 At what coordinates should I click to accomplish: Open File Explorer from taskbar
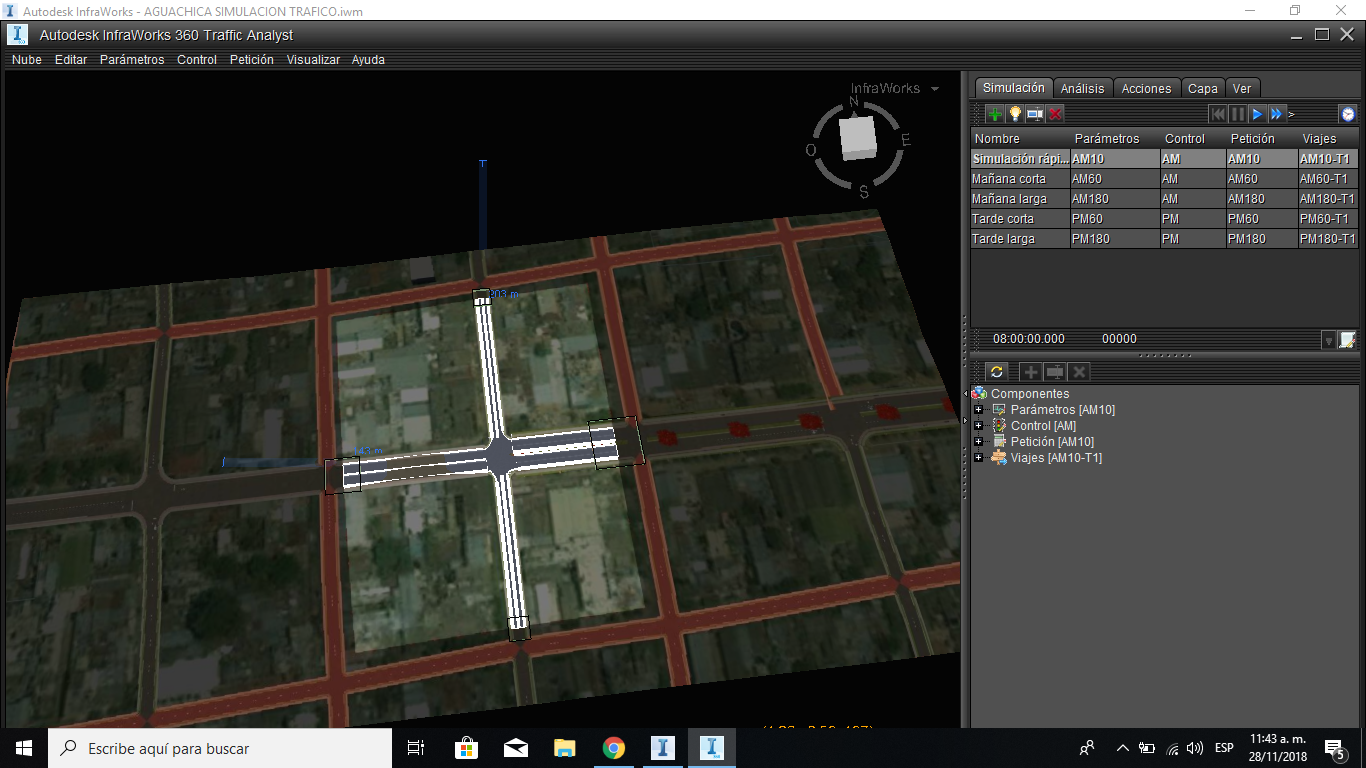[x=565, y=748]
